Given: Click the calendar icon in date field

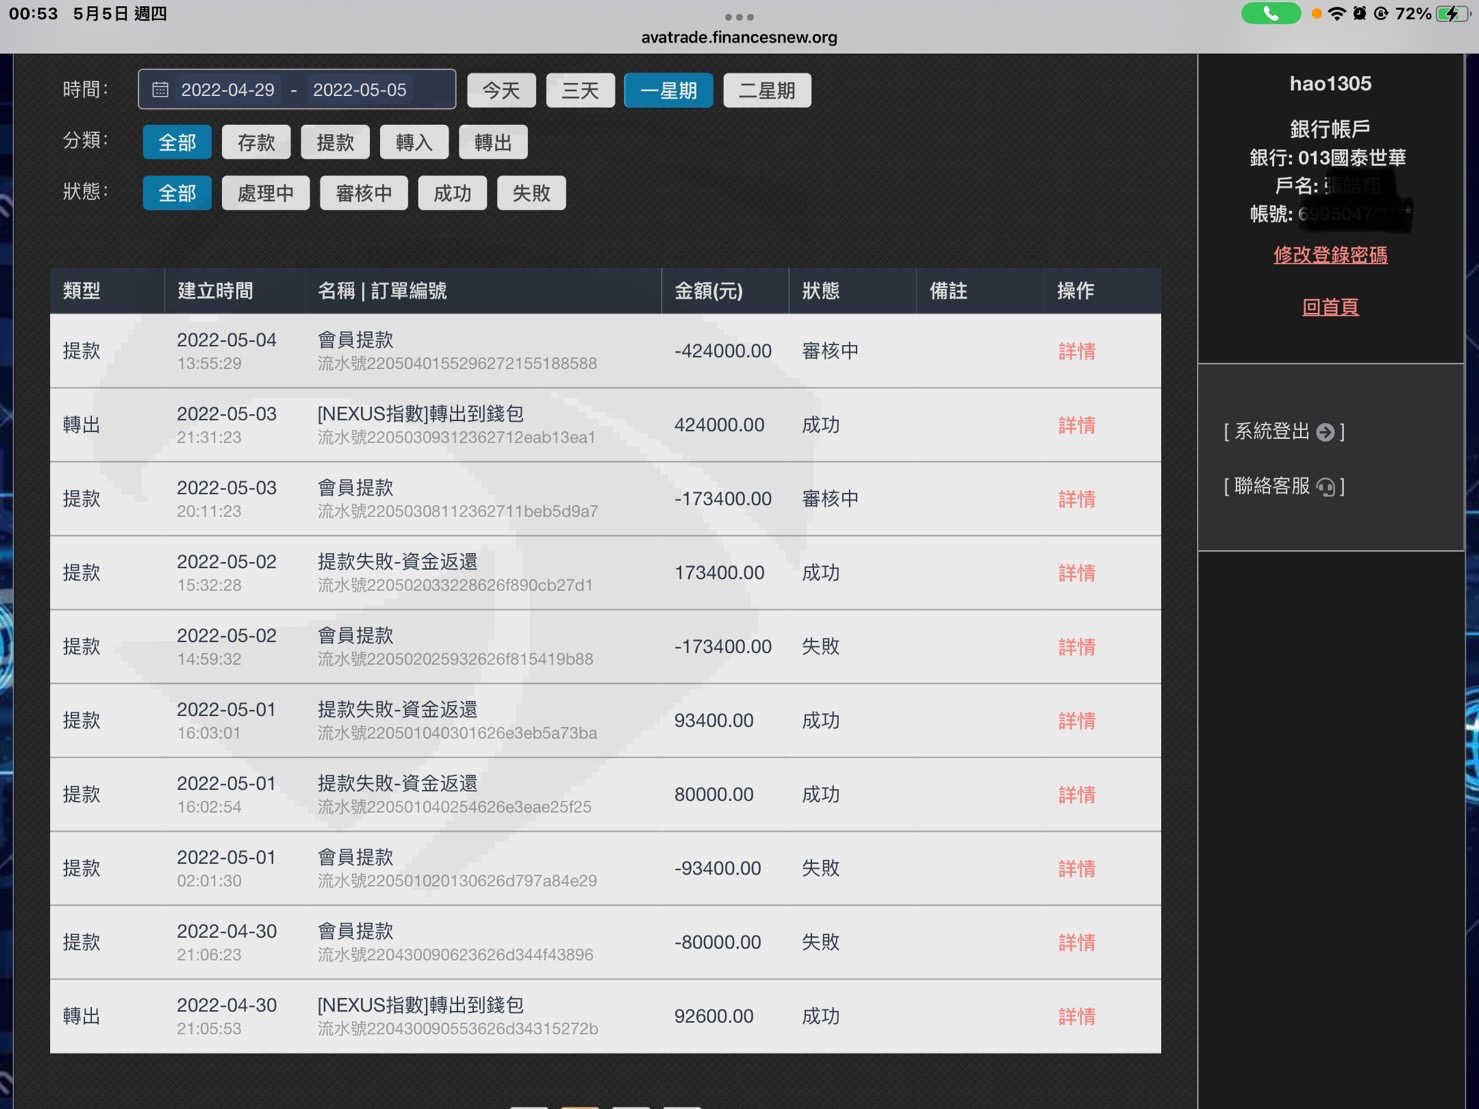Looking at the screenshot, I should pyautogui.click(x=160, y=90).
